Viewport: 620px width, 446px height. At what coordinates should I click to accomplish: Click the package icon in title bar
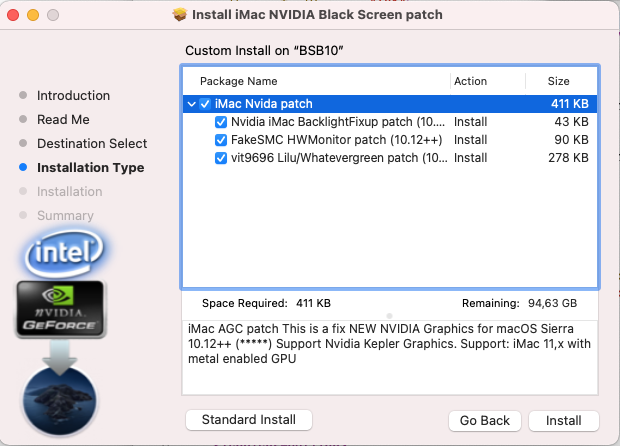tap(180, 15)
